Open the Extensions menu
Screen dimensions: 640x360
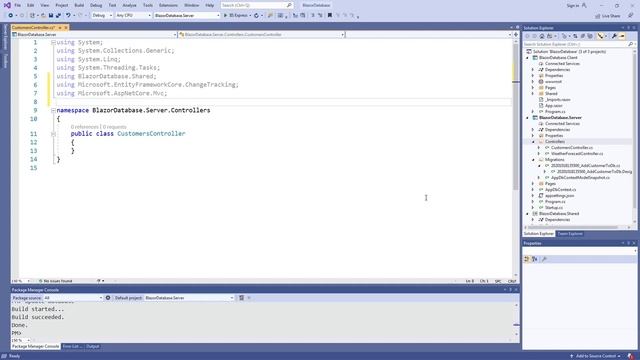168,5
